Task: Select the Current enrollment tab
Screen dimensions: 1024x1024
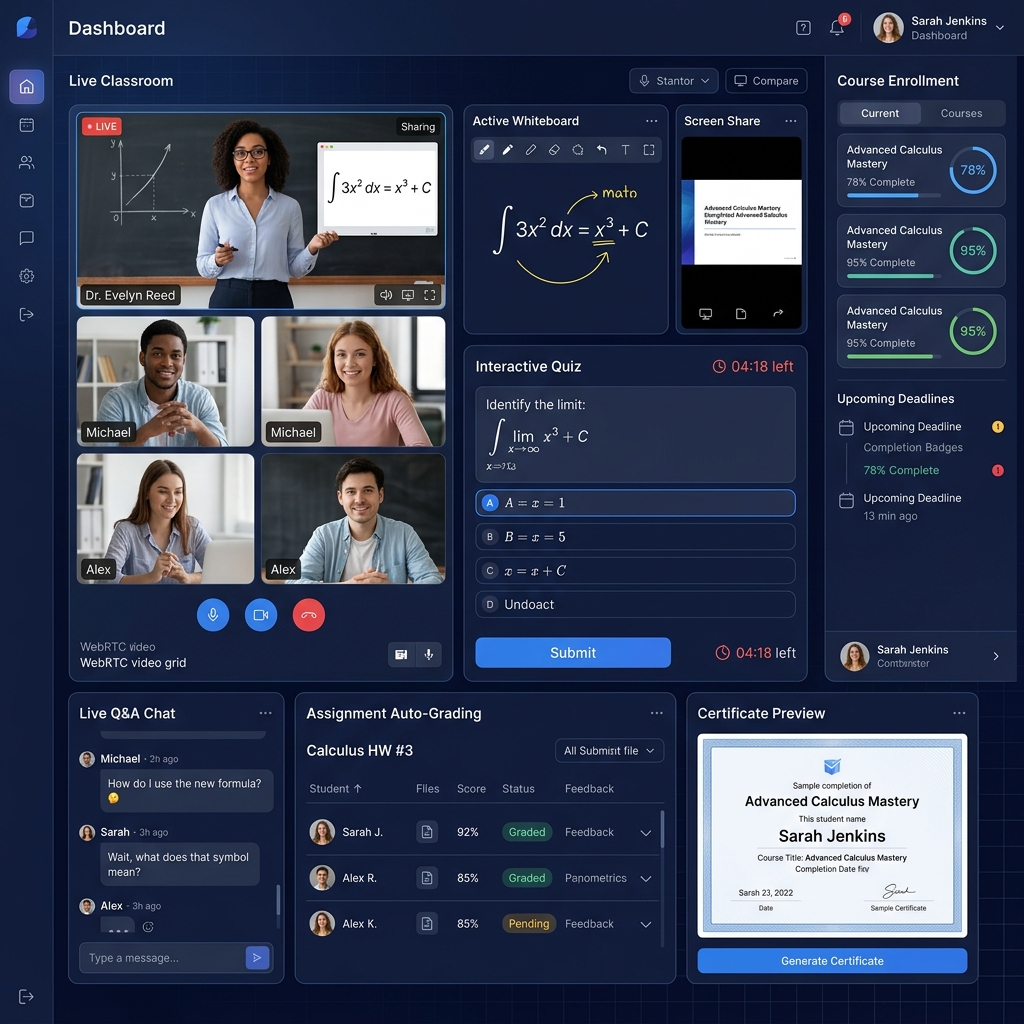Action: pyautogui.click(x=880, y=113)
